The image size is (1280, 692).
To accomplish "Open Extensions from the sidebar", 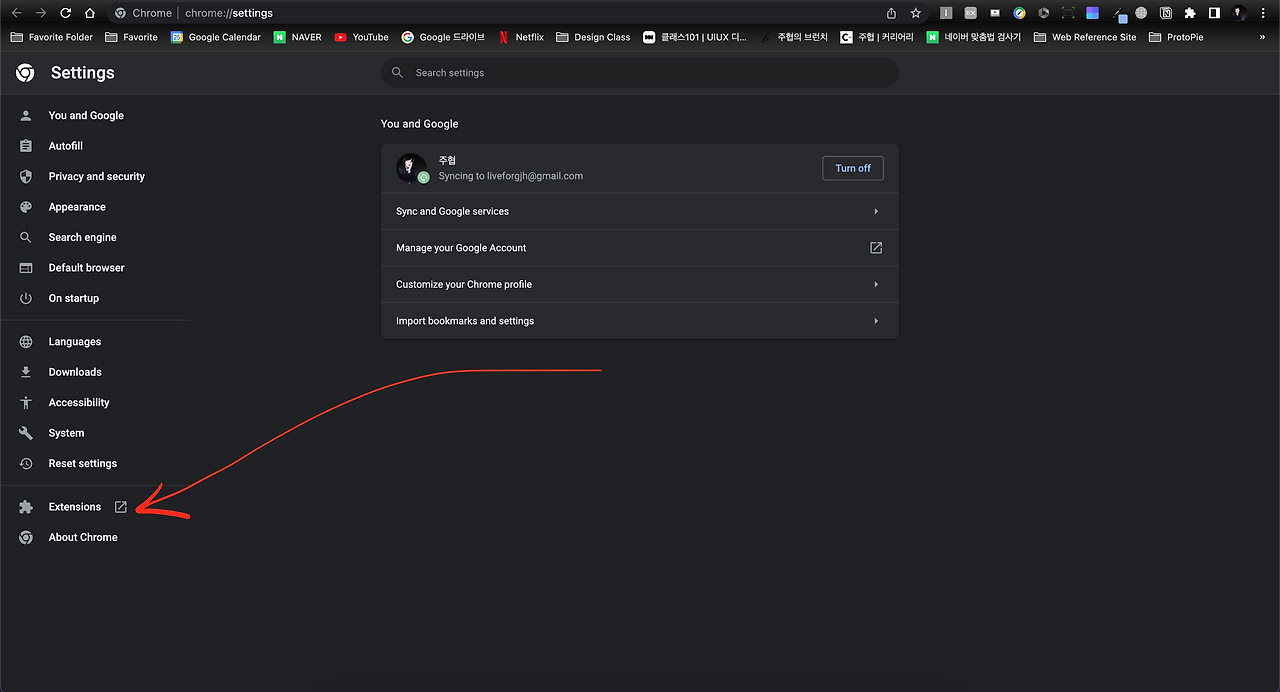I will click(x=75, y=507).
